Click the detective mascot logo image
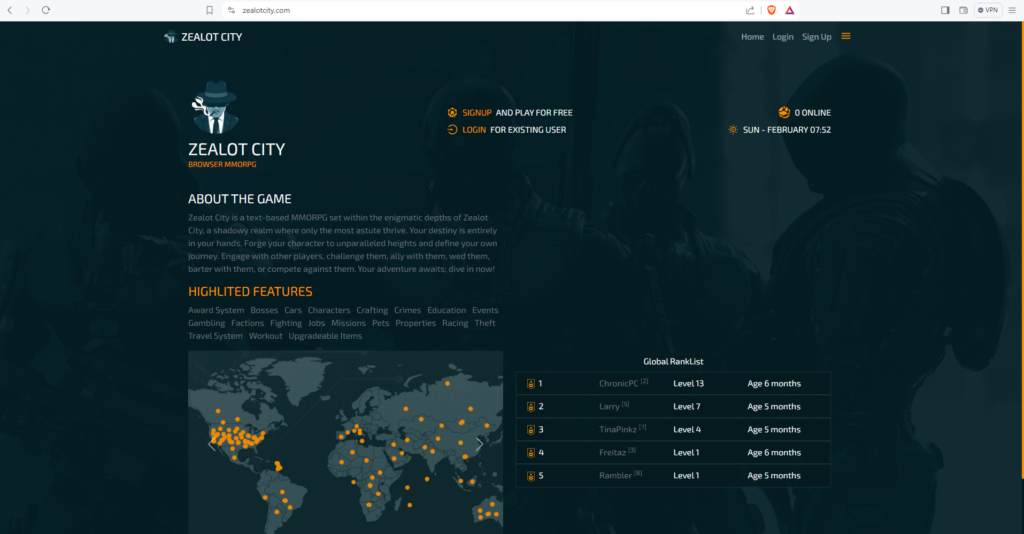The image size is (1024, 534). coord(215,108)
